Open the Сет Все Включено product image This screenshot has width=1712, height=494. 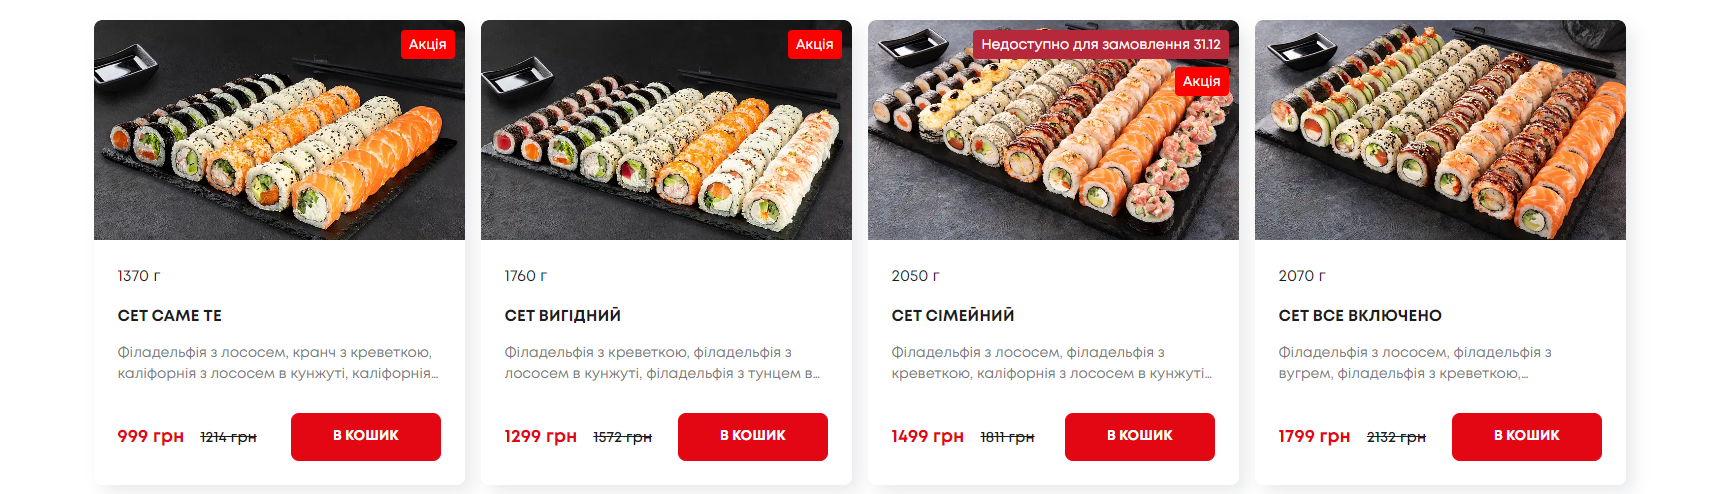coord(1440,130)
